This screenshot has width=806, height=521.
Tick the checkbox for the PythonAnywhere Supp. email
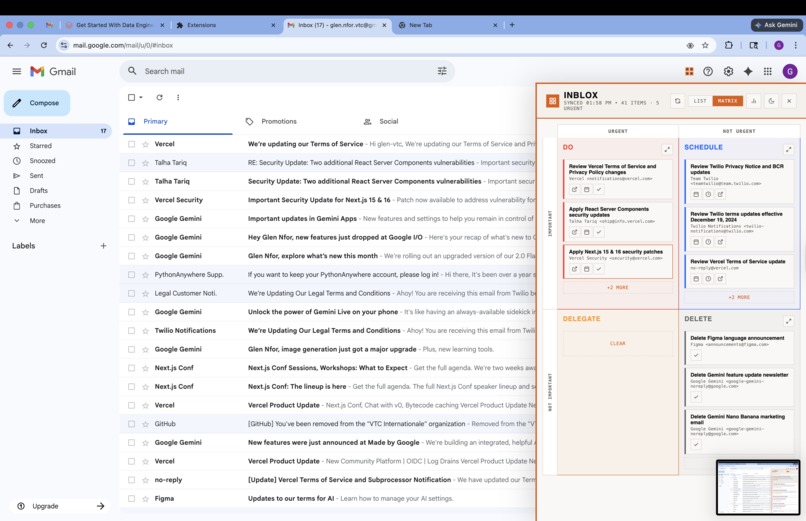point(132,274)
